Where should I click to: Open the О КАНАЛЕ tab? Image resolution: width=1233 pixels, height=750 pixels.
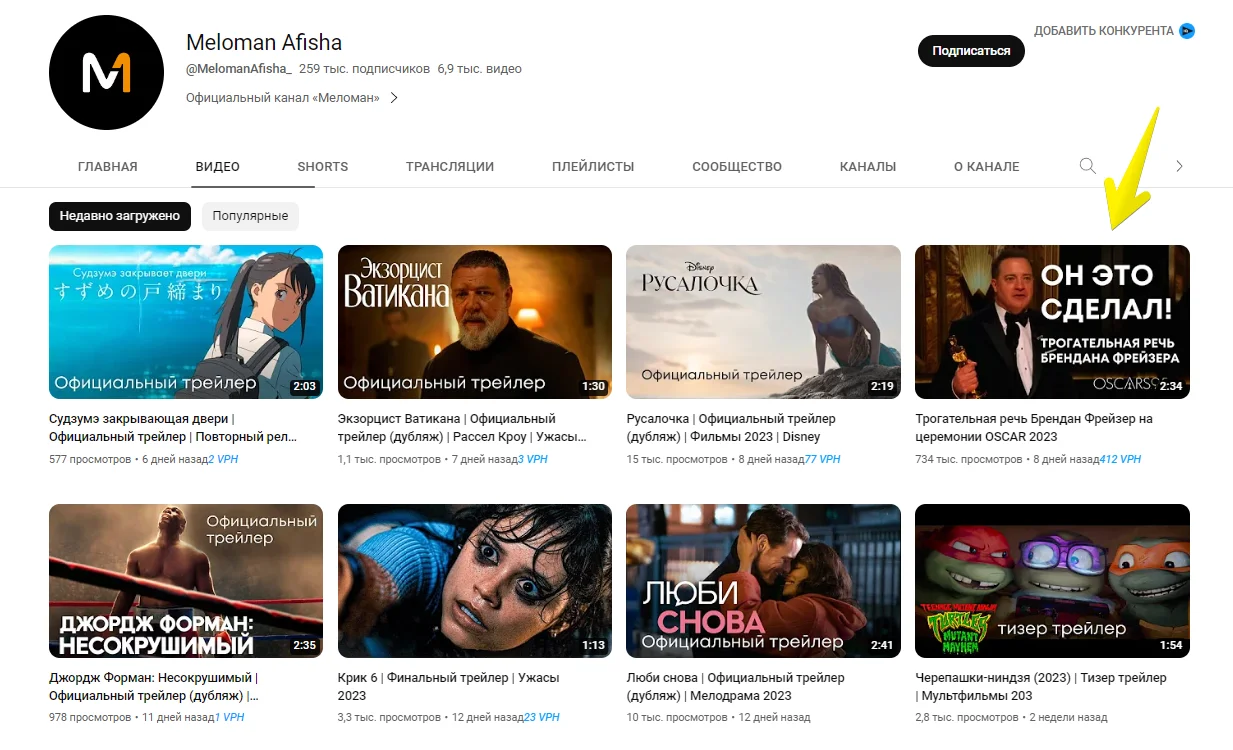click(x=986, y=167)
